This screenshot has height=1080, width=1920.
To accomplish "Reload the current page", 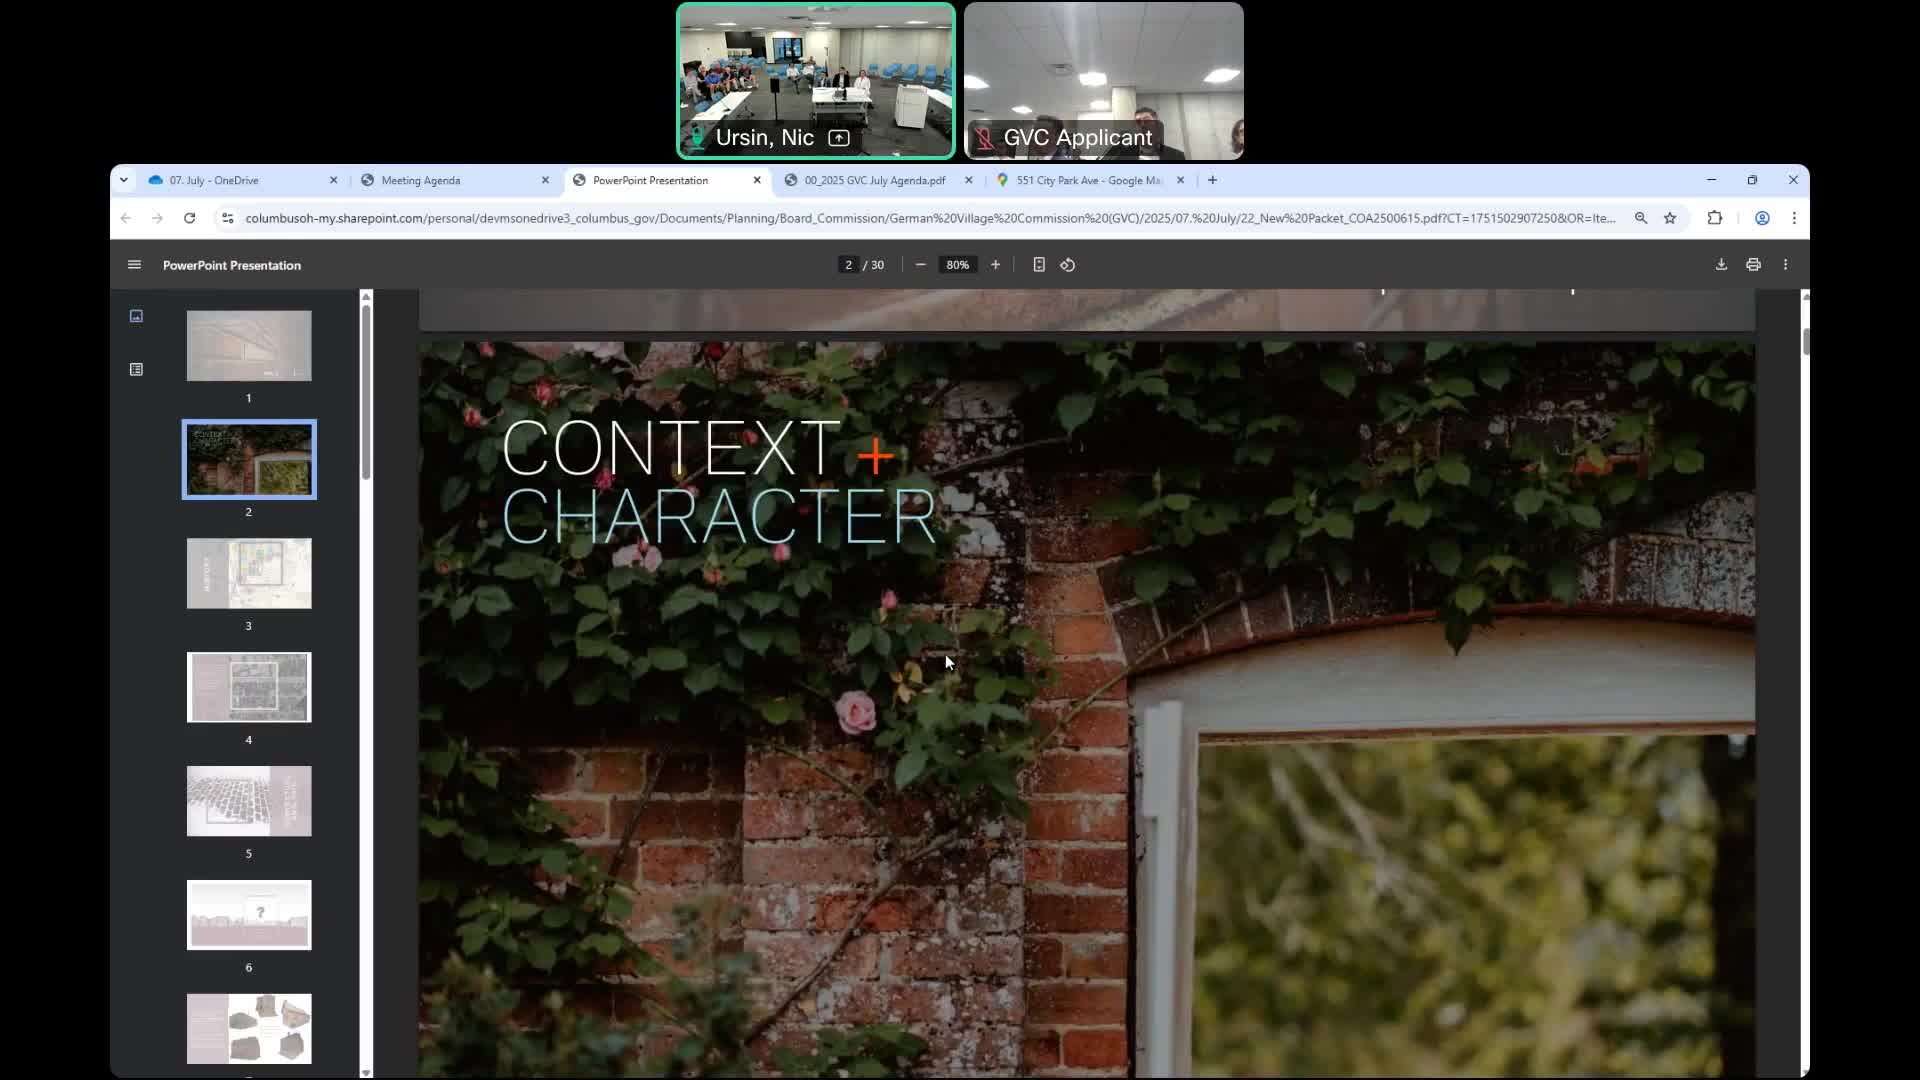I will [x=189, y=218].
